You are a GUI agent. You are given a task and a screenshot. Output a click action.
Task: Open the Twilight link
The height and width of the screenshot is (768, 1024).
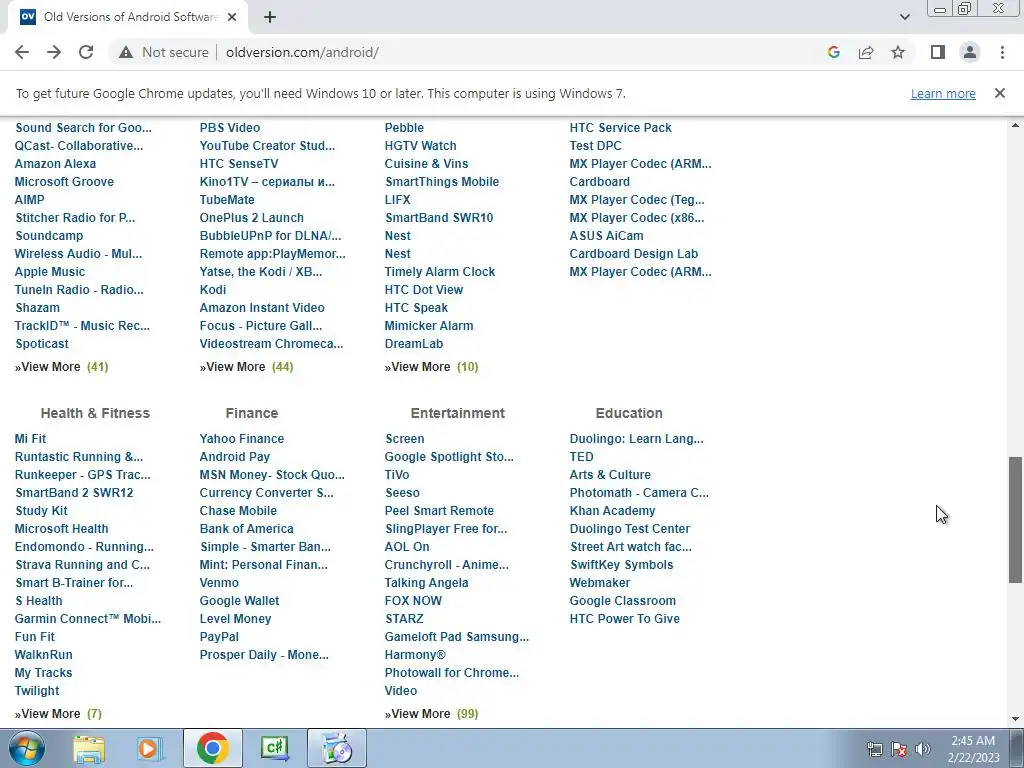click(37, 691)
